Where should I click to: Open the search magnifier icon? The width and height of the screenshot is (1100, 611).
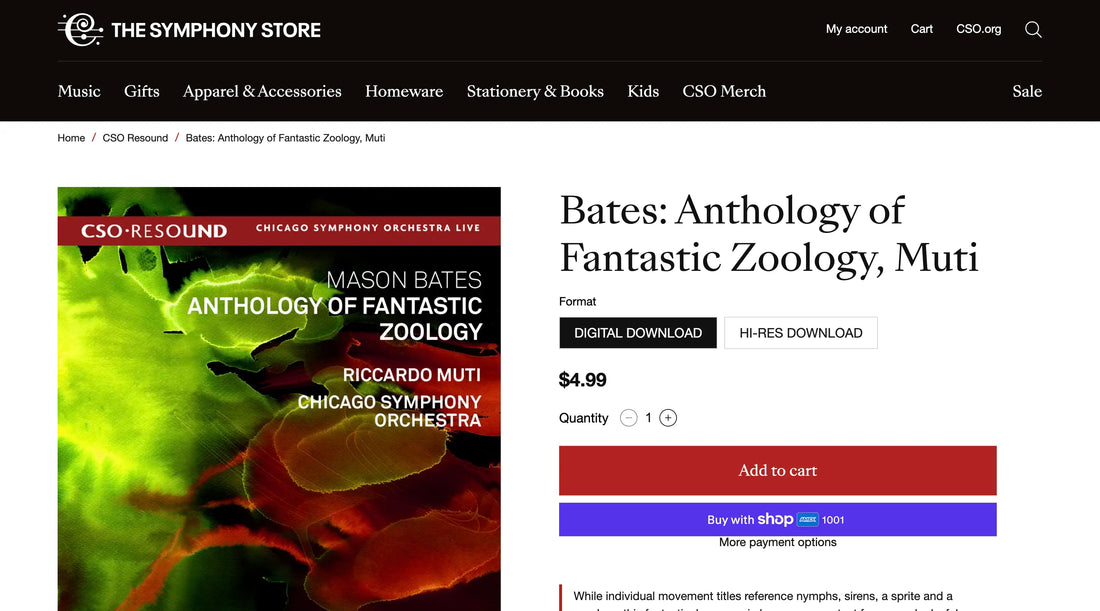coord(1033,29)
